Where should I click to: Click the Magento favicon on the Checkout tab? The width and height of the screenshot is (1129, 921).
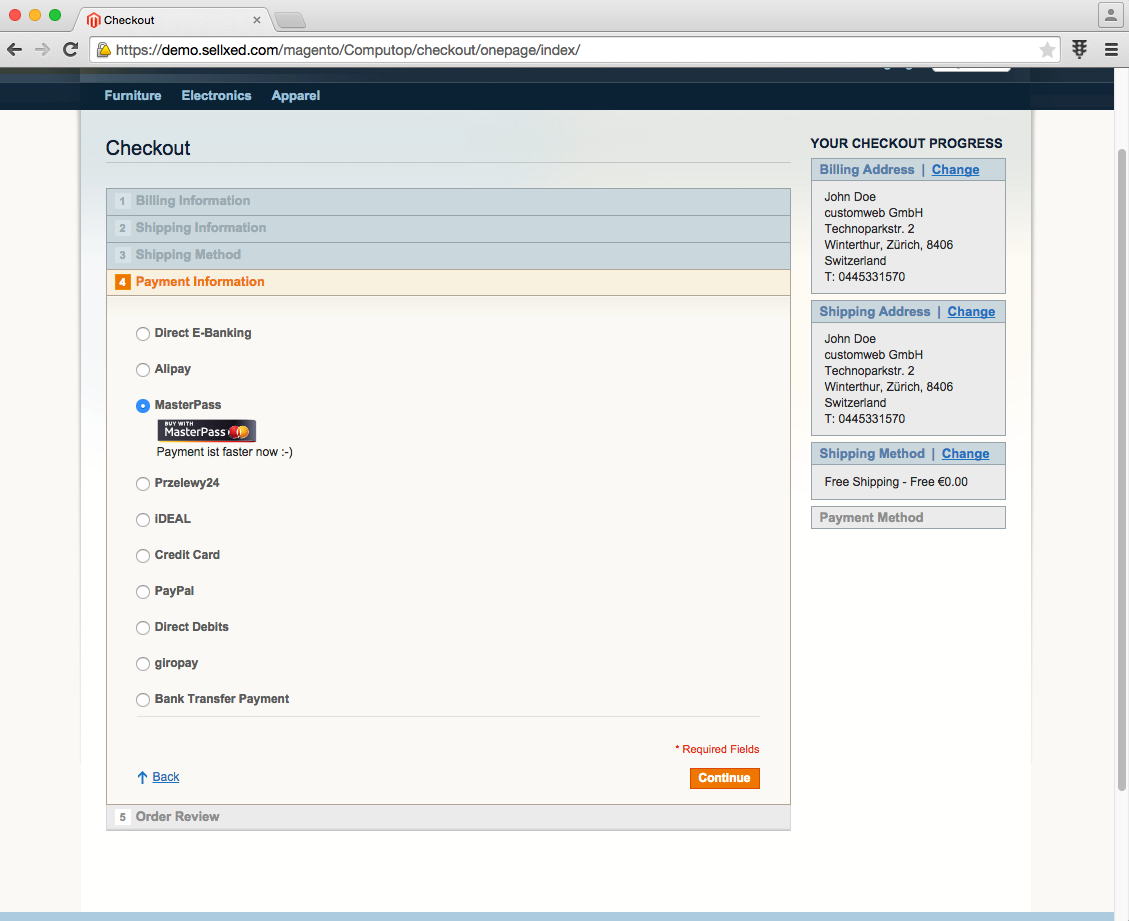(93, 20)
